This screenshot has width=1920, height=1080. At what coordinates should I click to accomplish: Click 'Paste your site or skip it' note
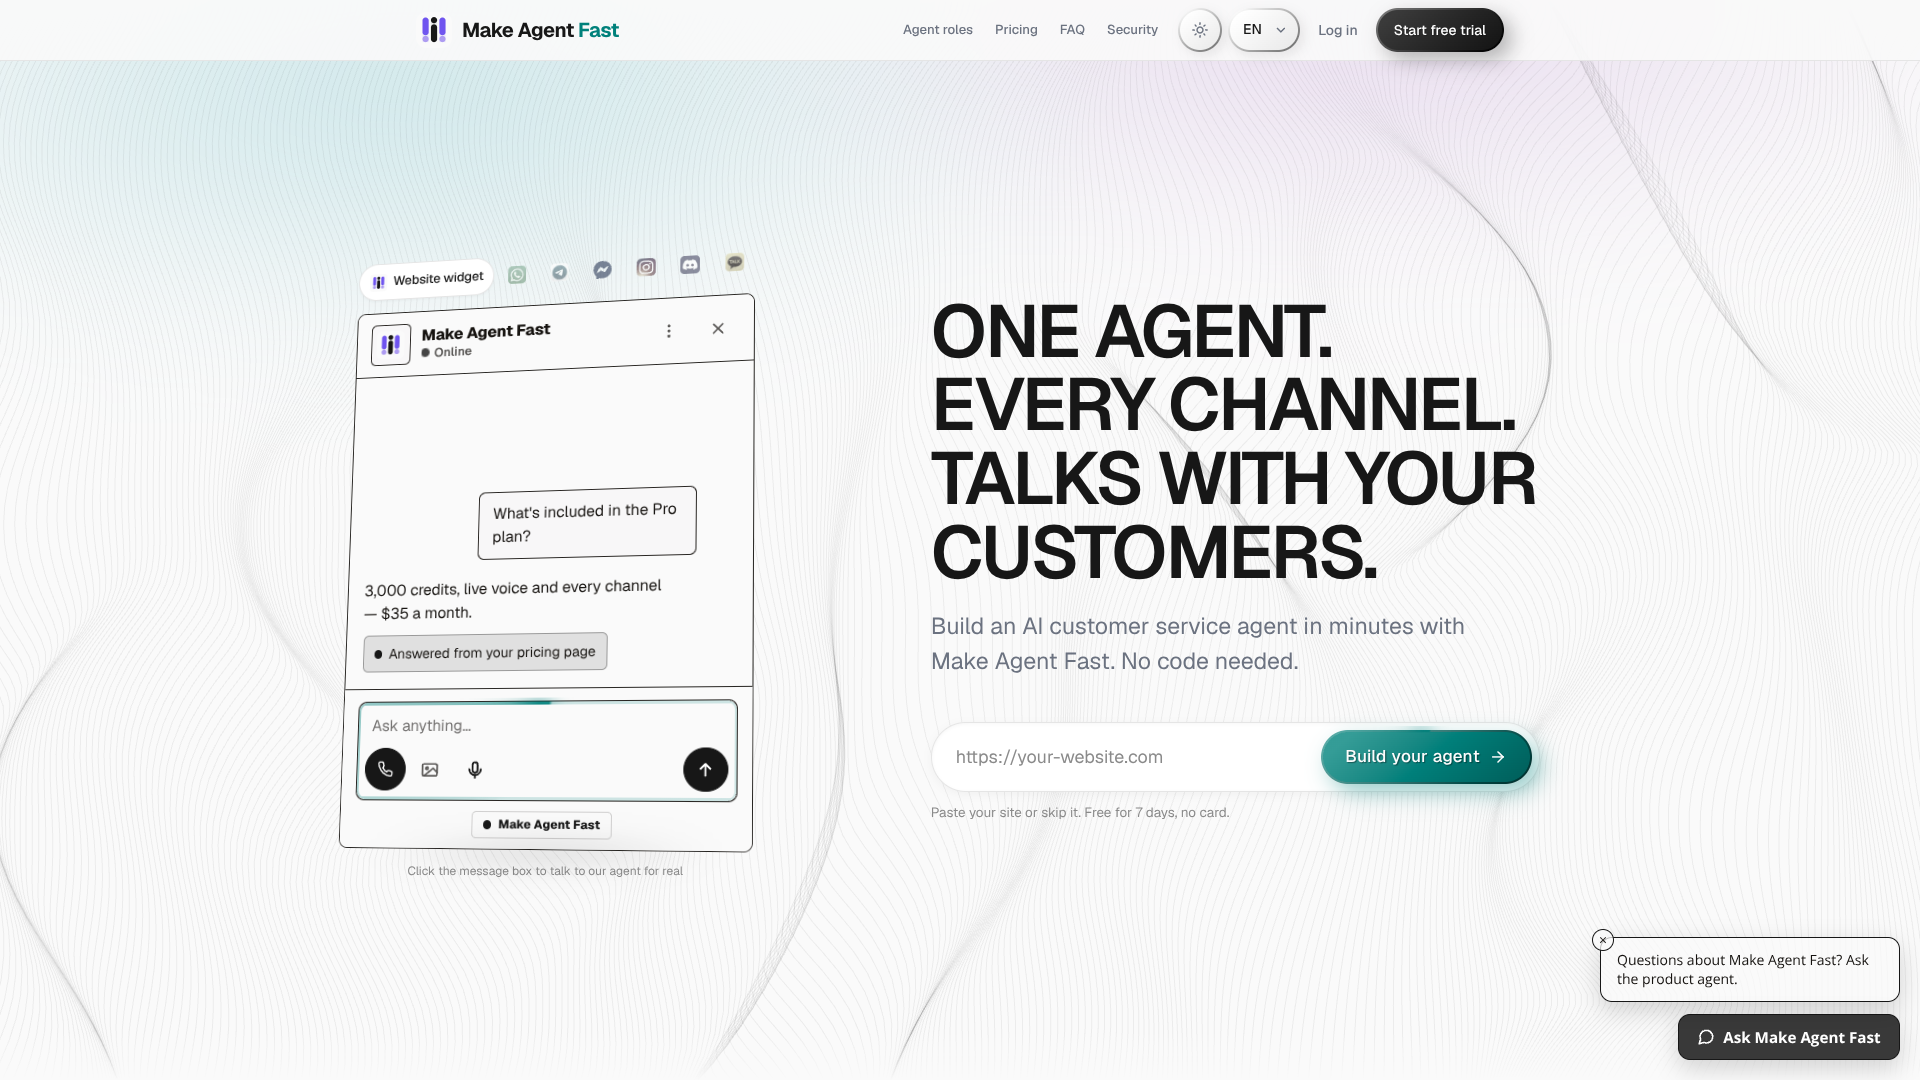click(x=1080, y=812)
